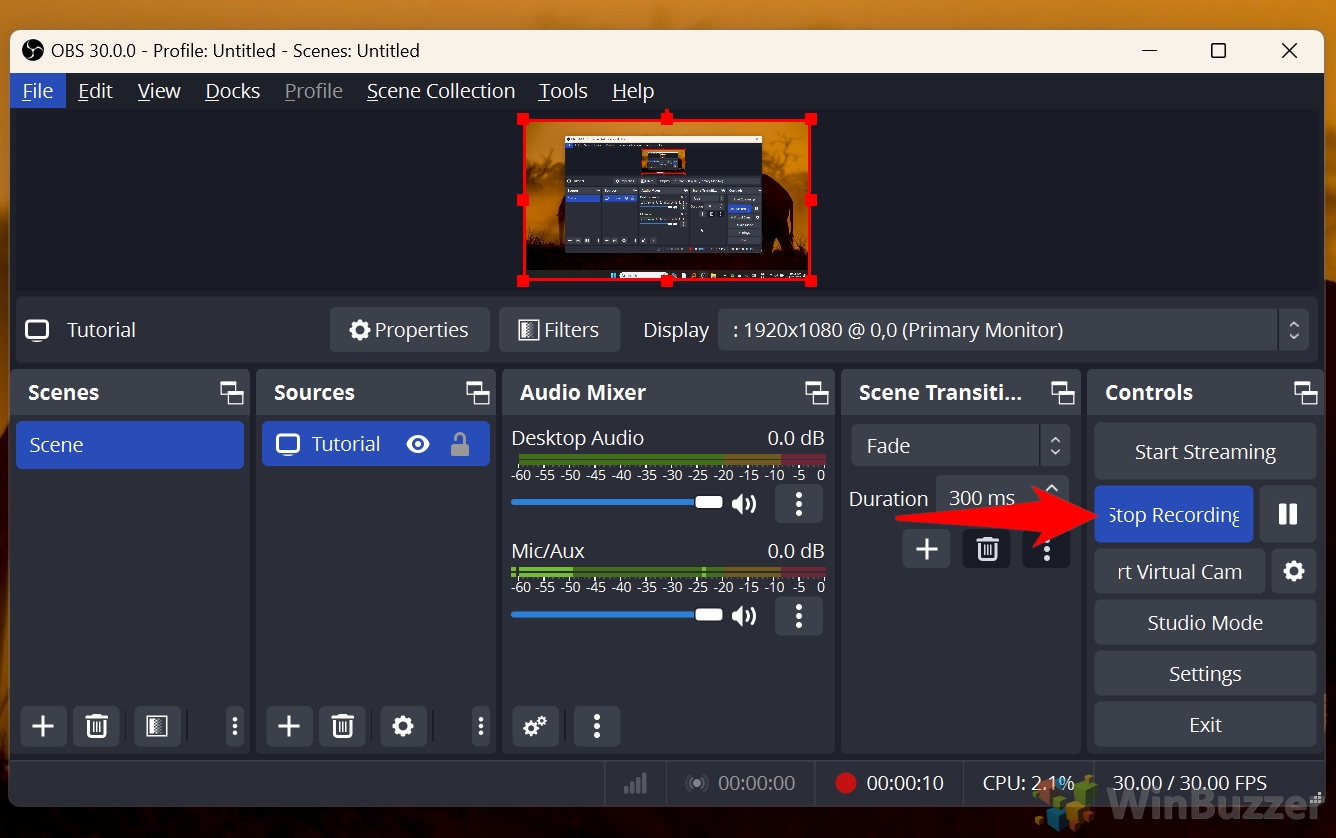Image resolution: width=1336 pixels, height=838 pixels.
Task: Open the Scene Collection menu
Action: (441, 91)
